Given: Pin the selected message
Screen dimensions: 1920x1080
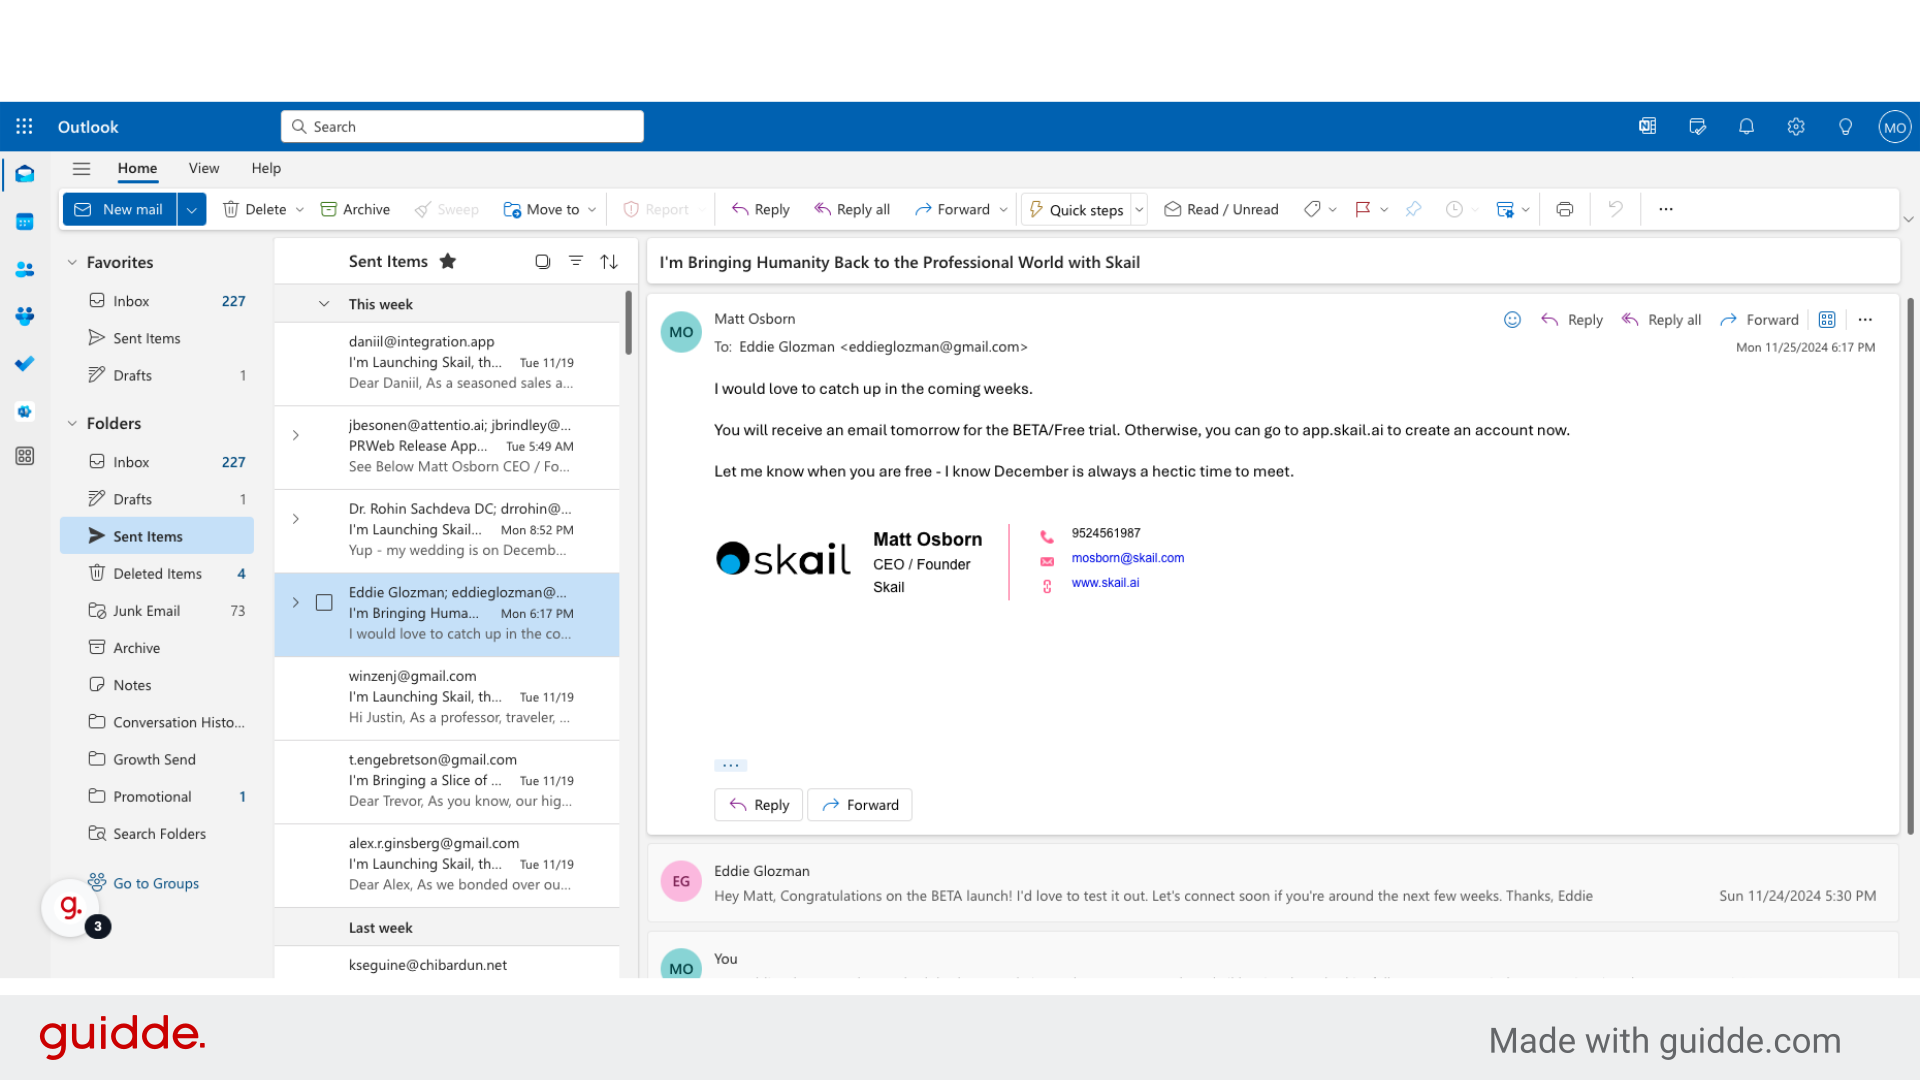Looking at the screenshot, I should pos(1413,209).
